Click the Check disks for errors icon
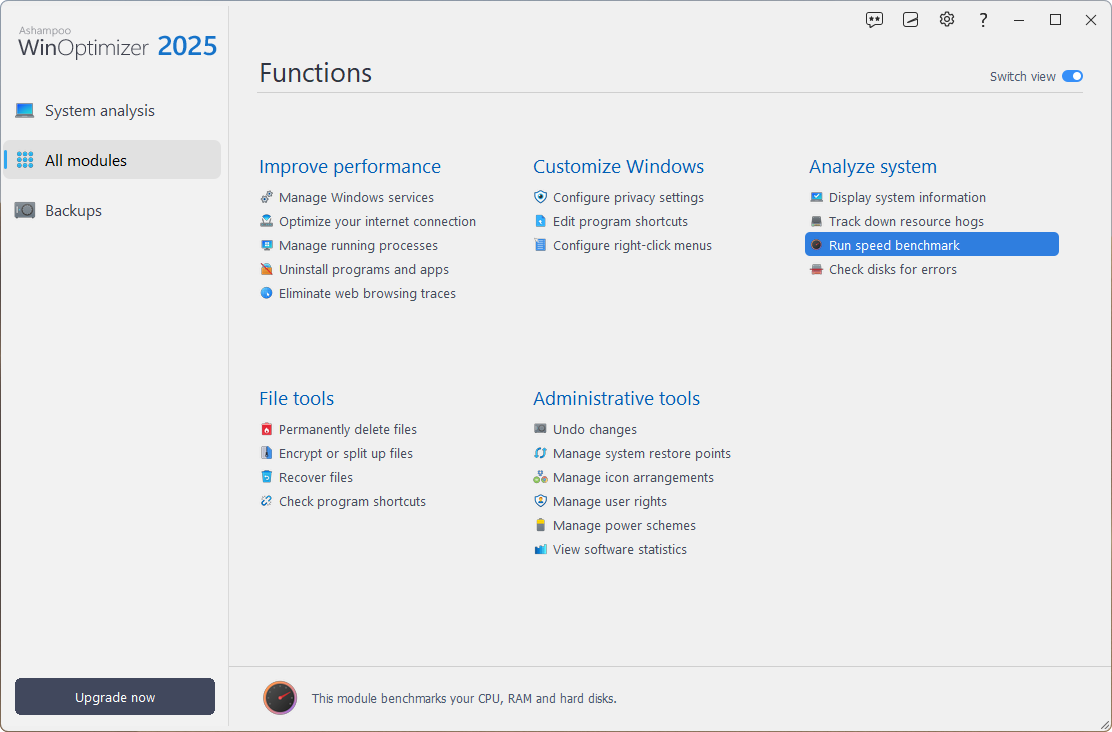Image resolution: width=1112 pixels, height=732 pixels. click(817, 270)
